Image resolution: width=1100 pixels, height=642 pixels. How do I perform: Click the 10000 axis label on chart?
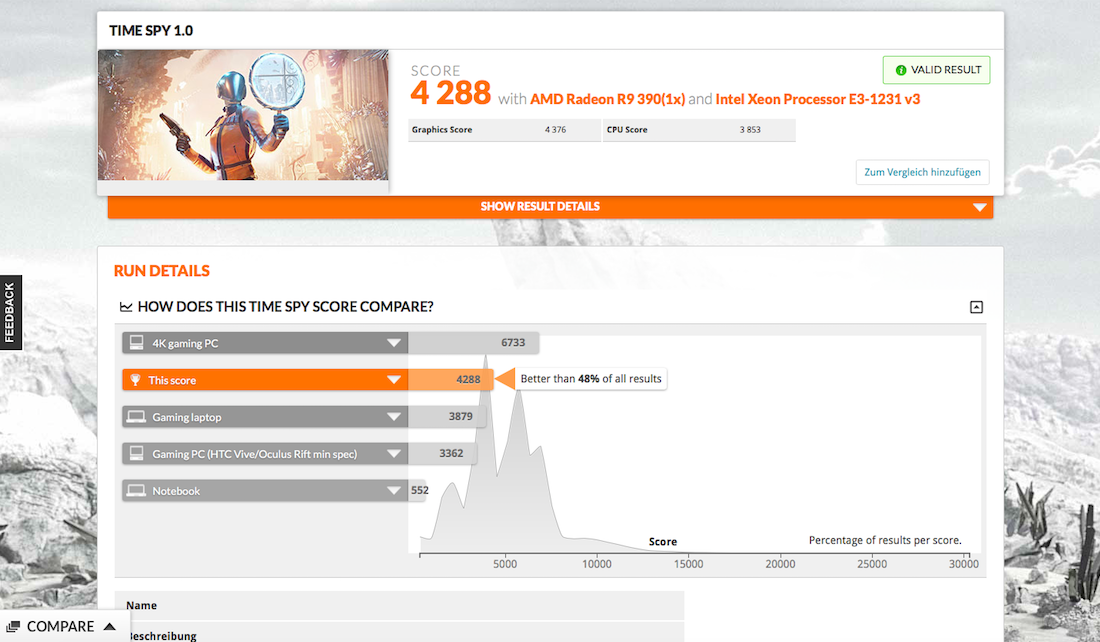pos(596,564)
